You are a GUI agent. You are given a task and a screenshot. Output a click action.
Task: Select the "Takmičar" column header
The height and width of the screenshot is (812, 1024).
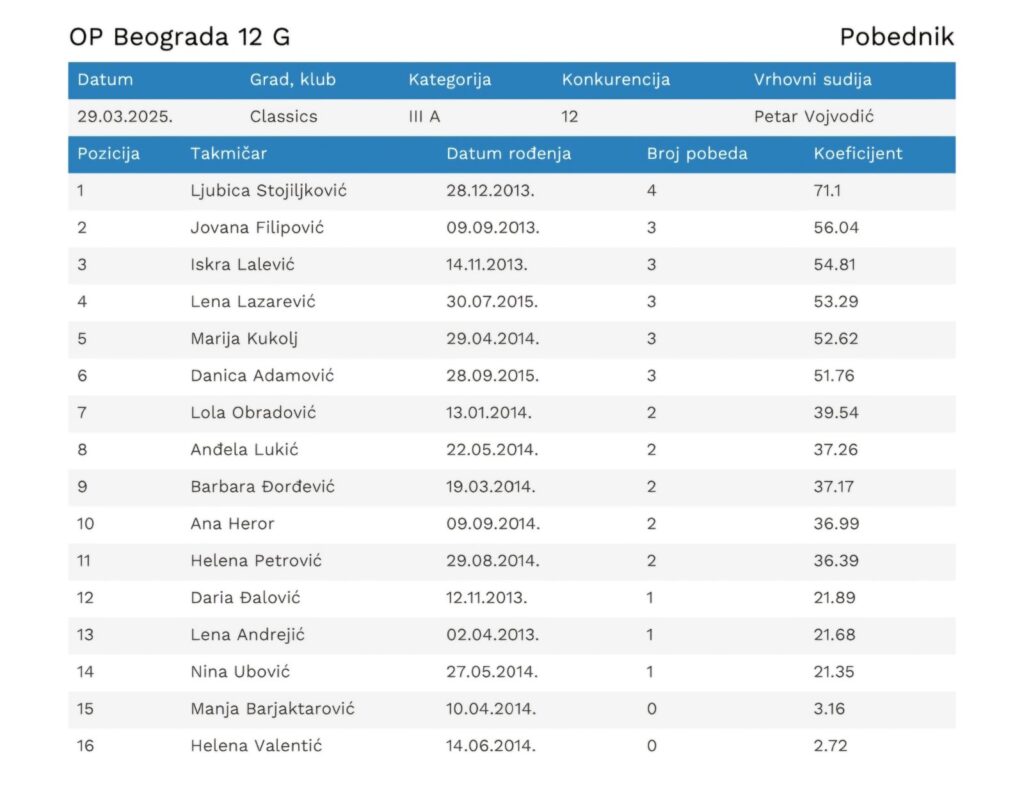click(x=228, y=154)
